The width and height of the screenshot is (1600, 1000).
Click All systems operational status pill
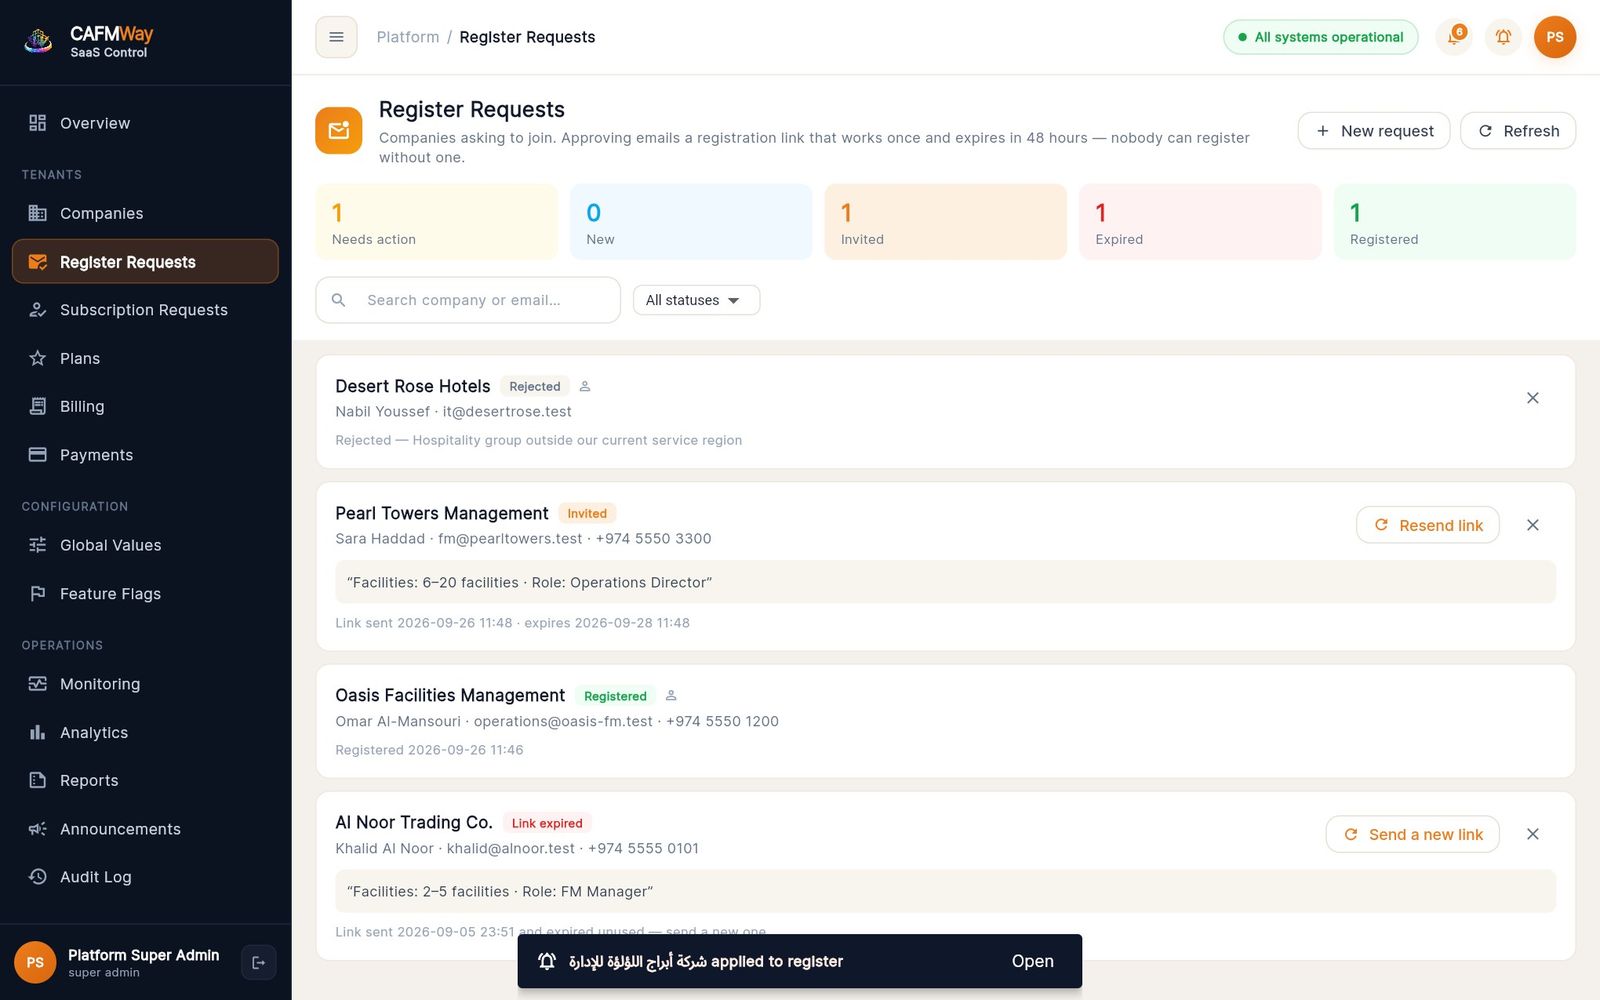(x=1321, y=37)
